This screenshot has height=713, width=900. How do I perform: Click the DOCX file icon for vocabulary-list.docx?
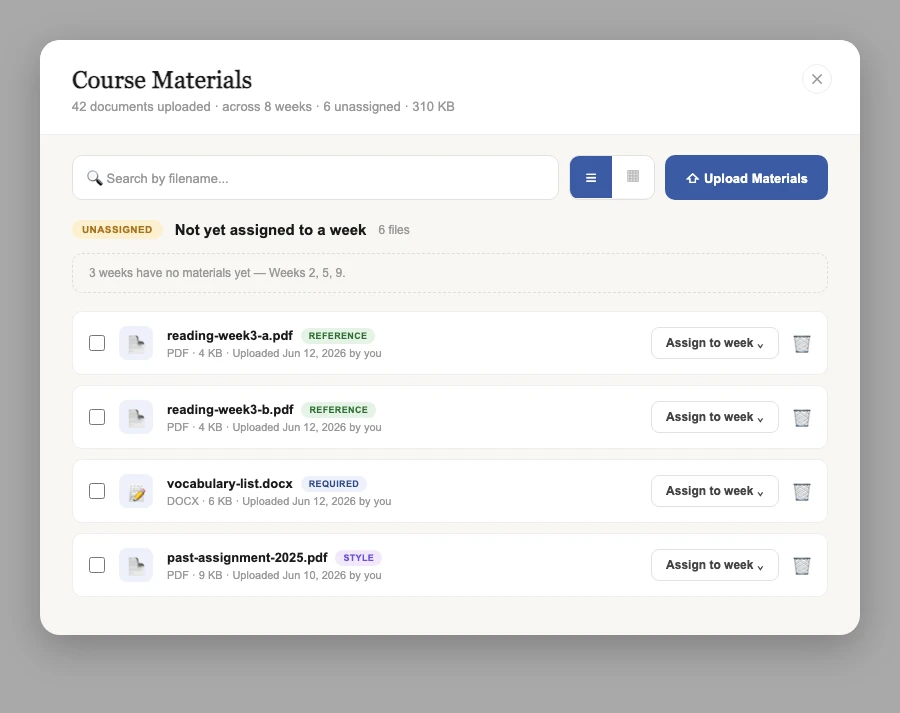point(136,491)
